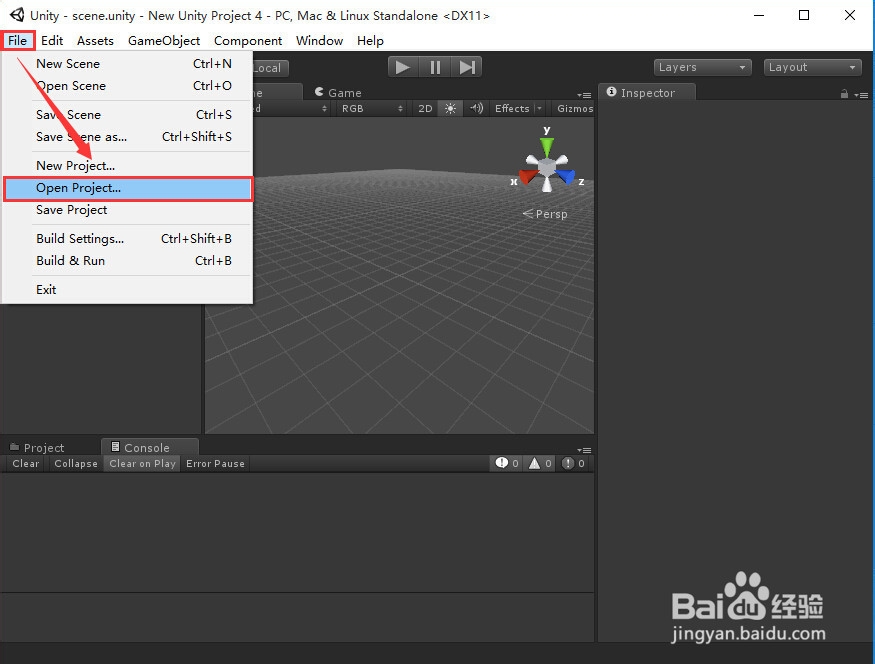The image size is (875, 664).
Task: Open the Assets menu
Action: click(x=95, y=41)
